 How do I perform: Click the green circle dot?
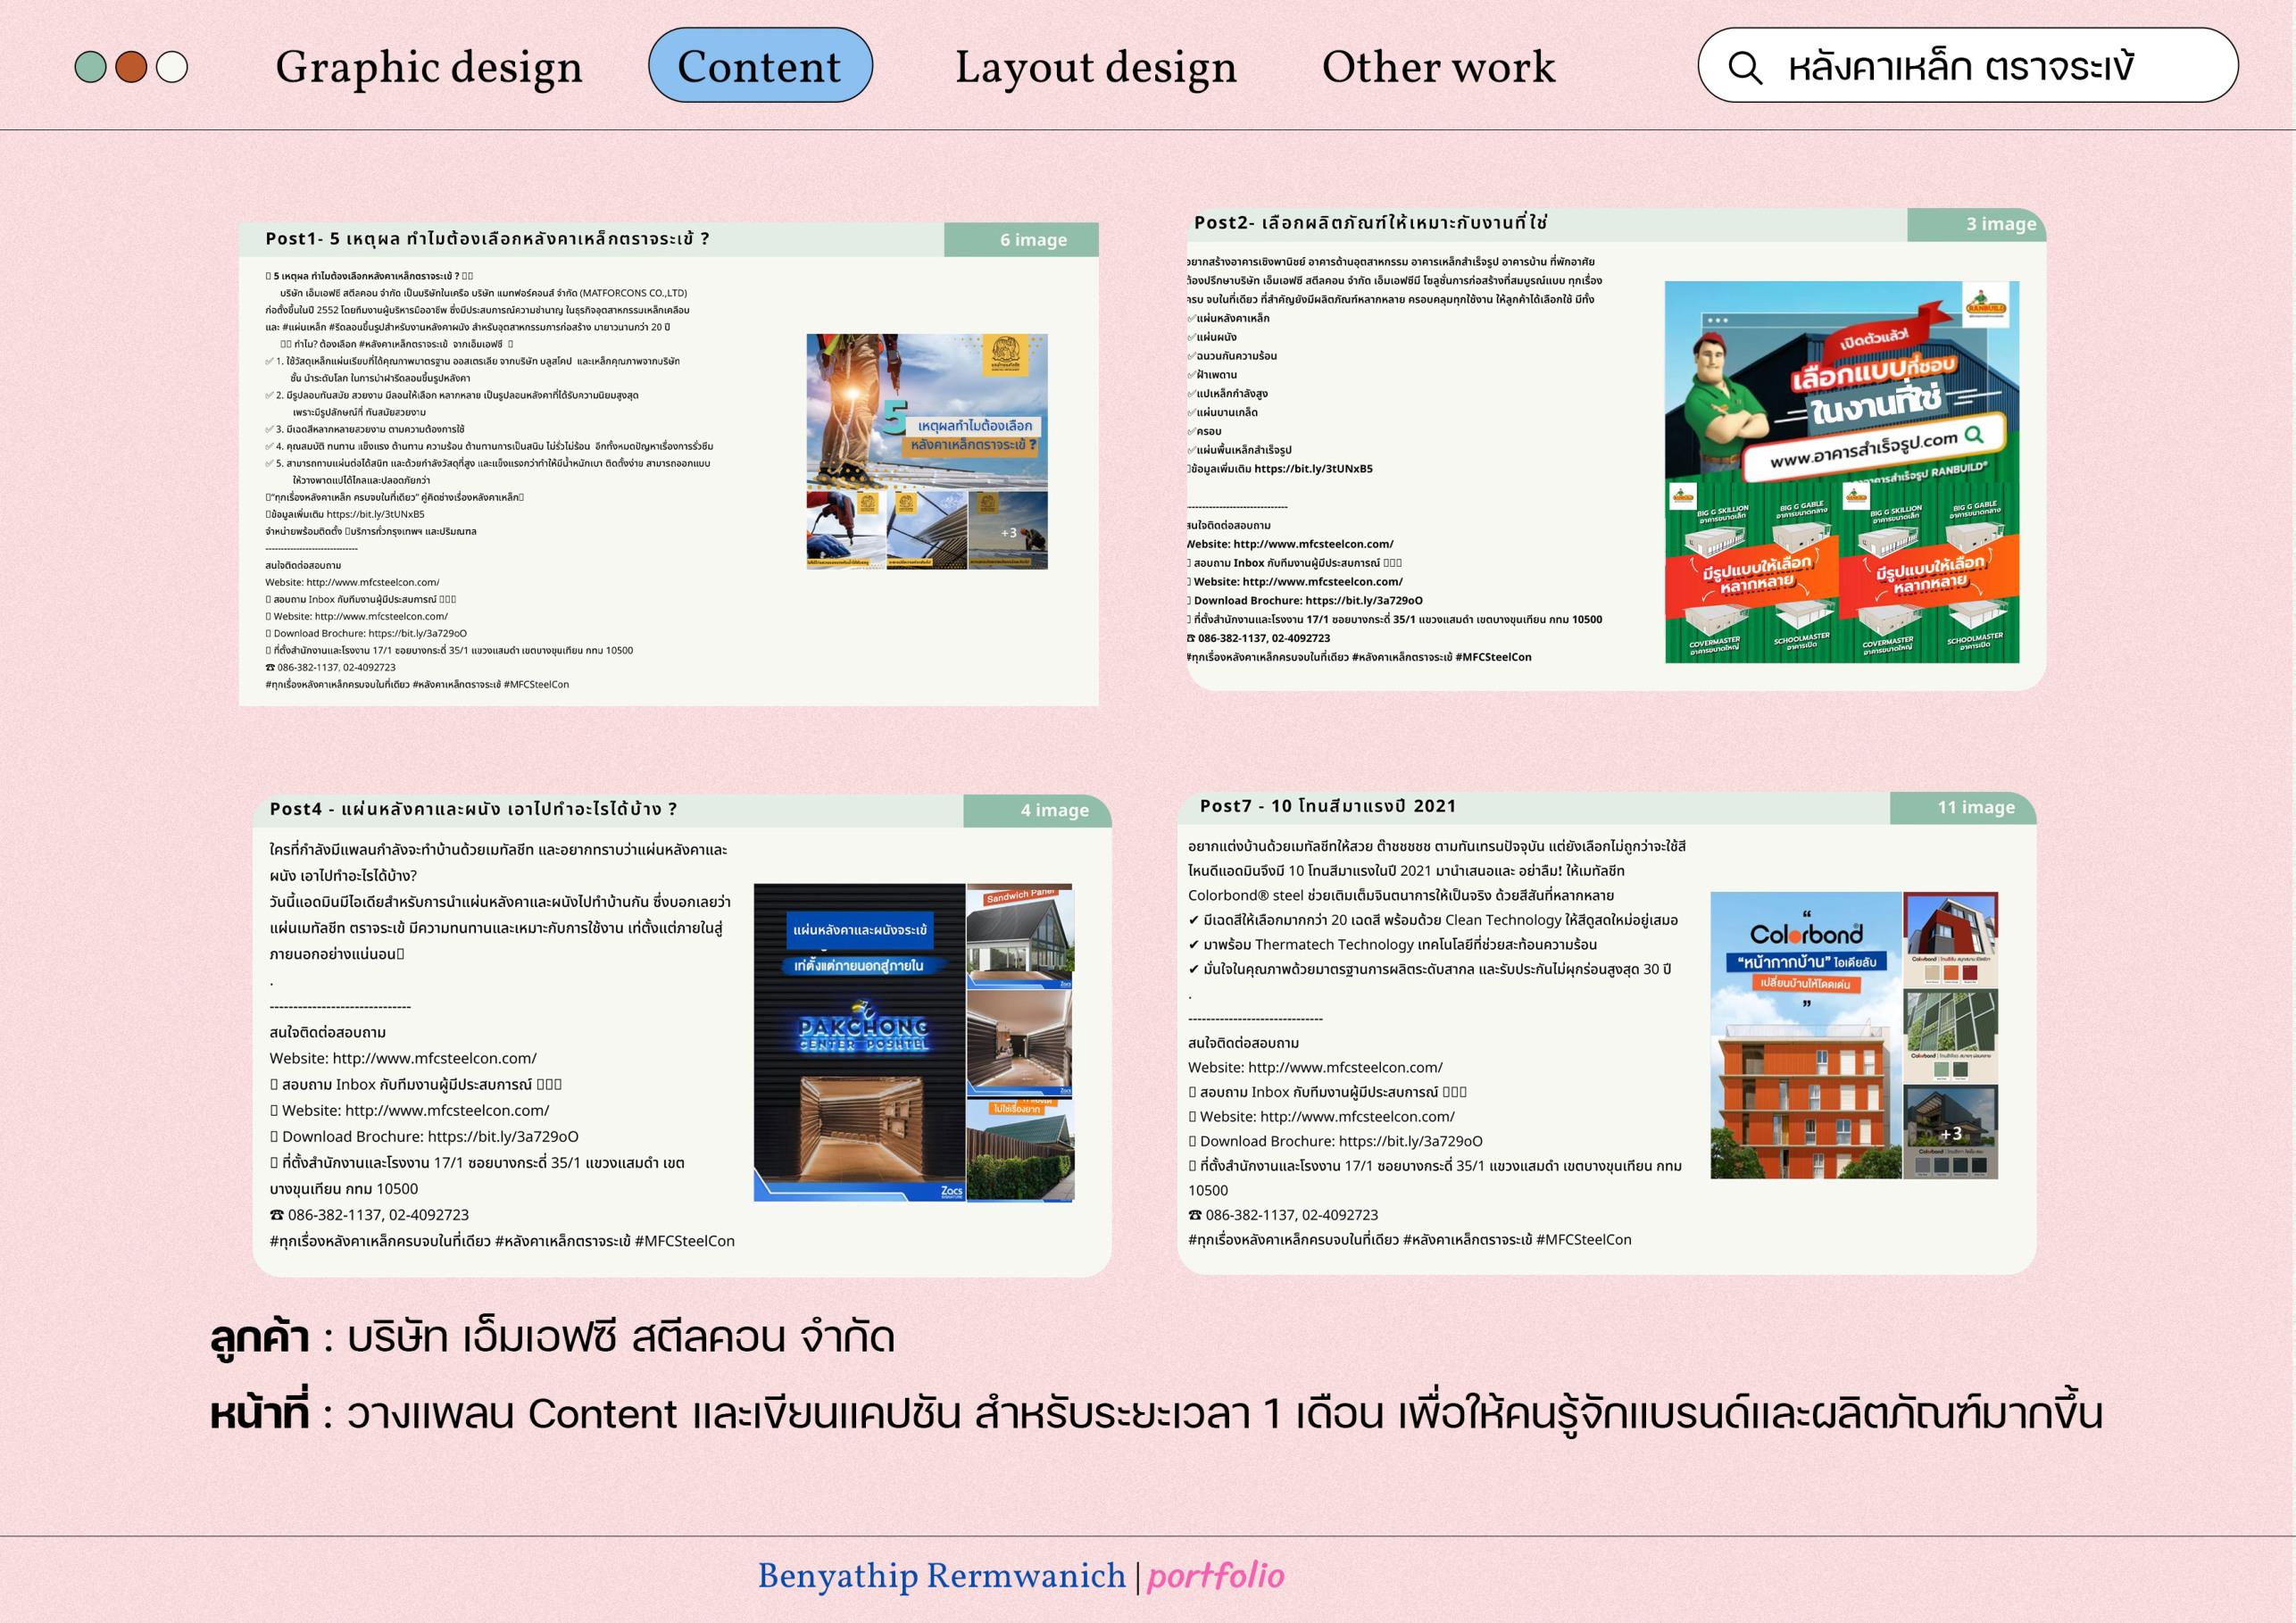(x=91, y=67)
